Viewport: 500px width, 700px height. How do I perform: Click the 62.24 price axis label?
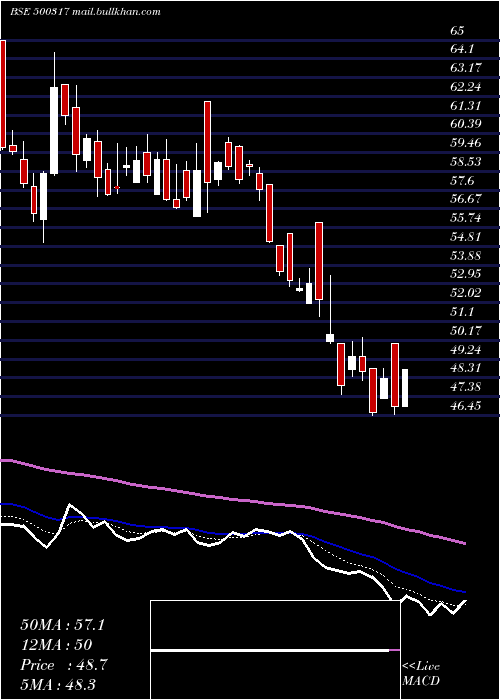[x=465, y=87]
